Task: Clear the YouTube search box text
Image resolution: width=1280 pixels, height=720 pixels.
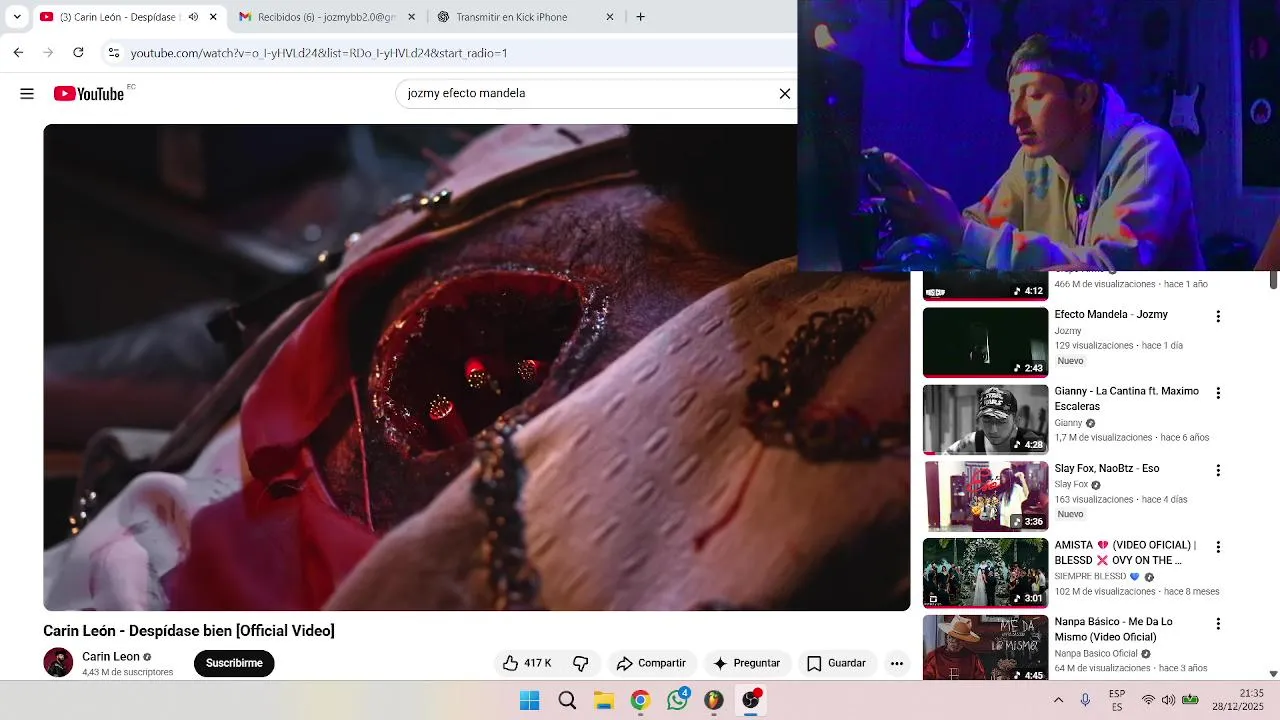Action: pyautogui.click(x=785, y=94)
